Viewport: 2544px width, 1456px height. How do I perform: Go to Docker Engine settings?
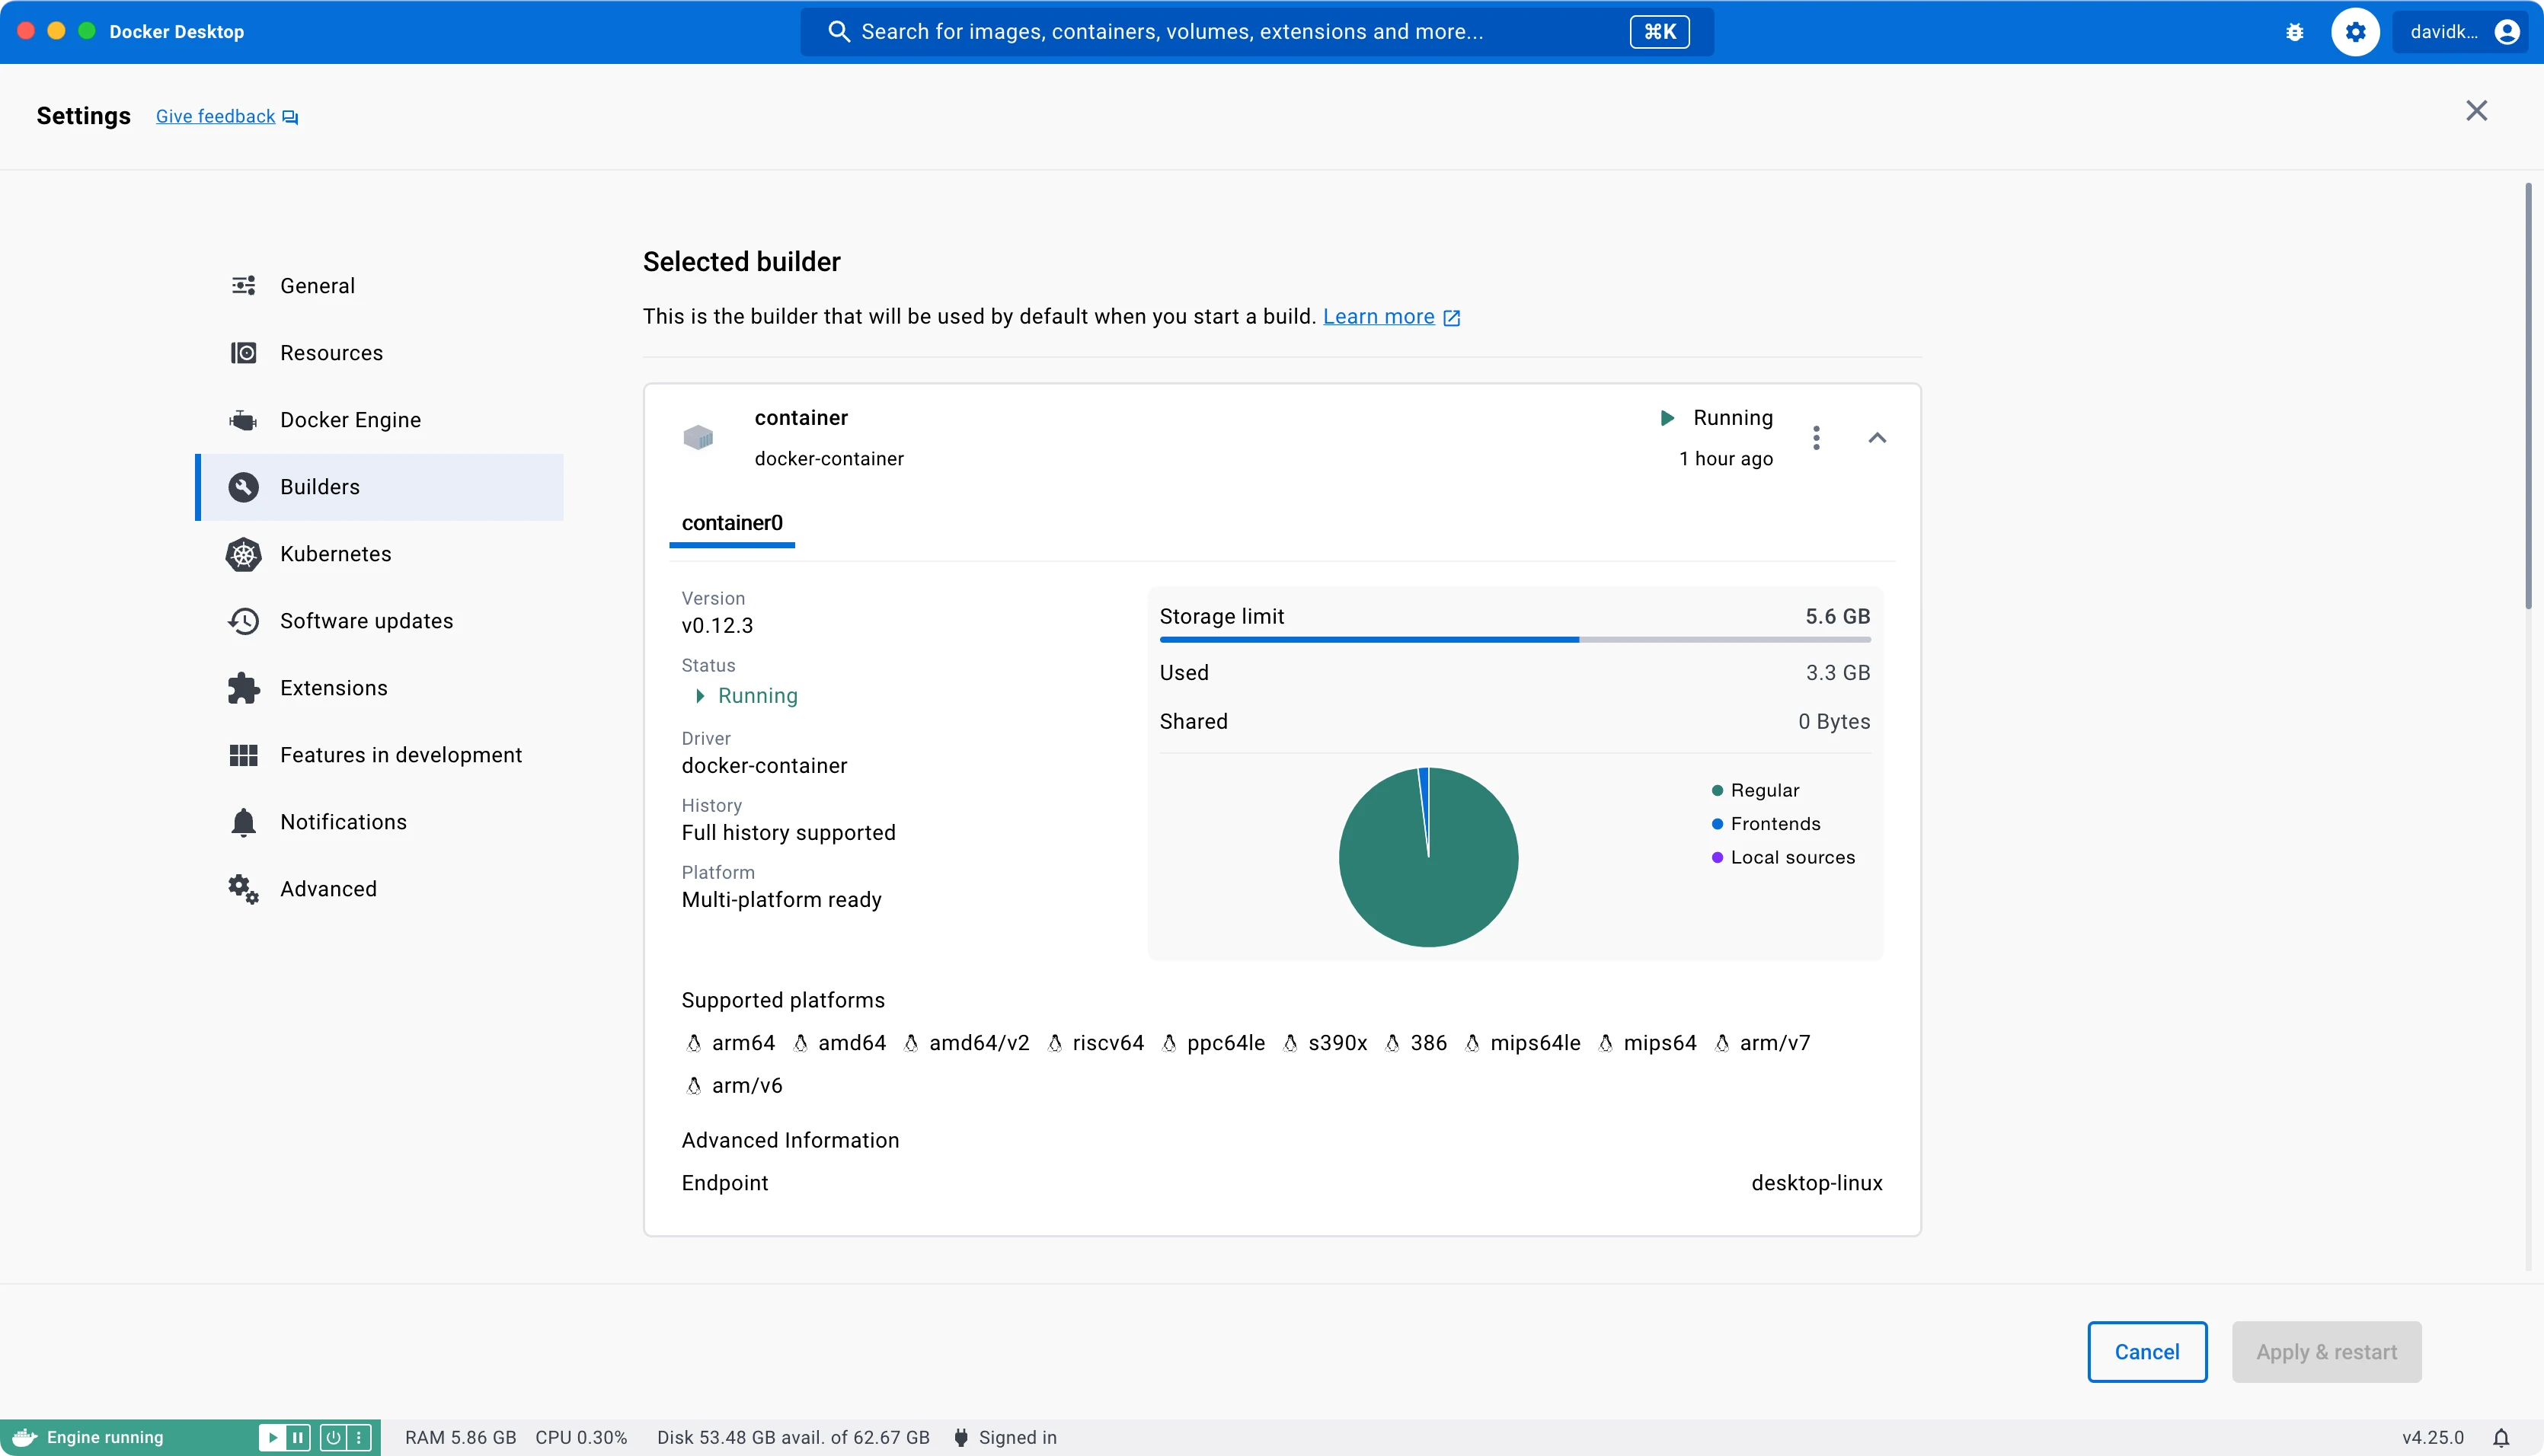(350, 420)
